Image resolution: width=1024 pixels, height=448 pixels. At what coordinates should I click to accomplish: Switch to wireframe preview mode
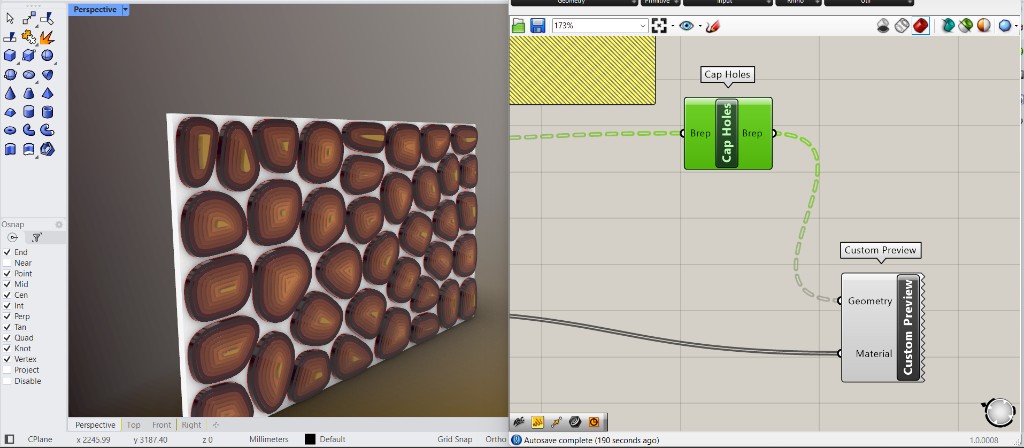901,25
